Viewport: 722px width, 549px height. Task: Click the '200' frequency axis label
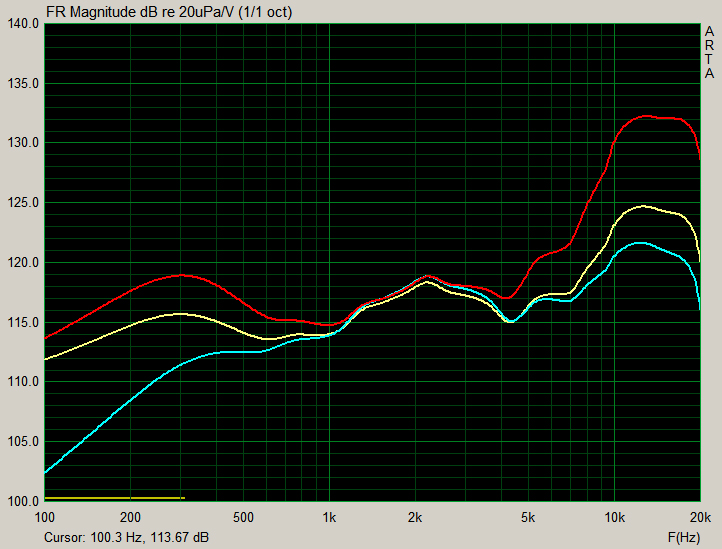click(x=130, y=518)
